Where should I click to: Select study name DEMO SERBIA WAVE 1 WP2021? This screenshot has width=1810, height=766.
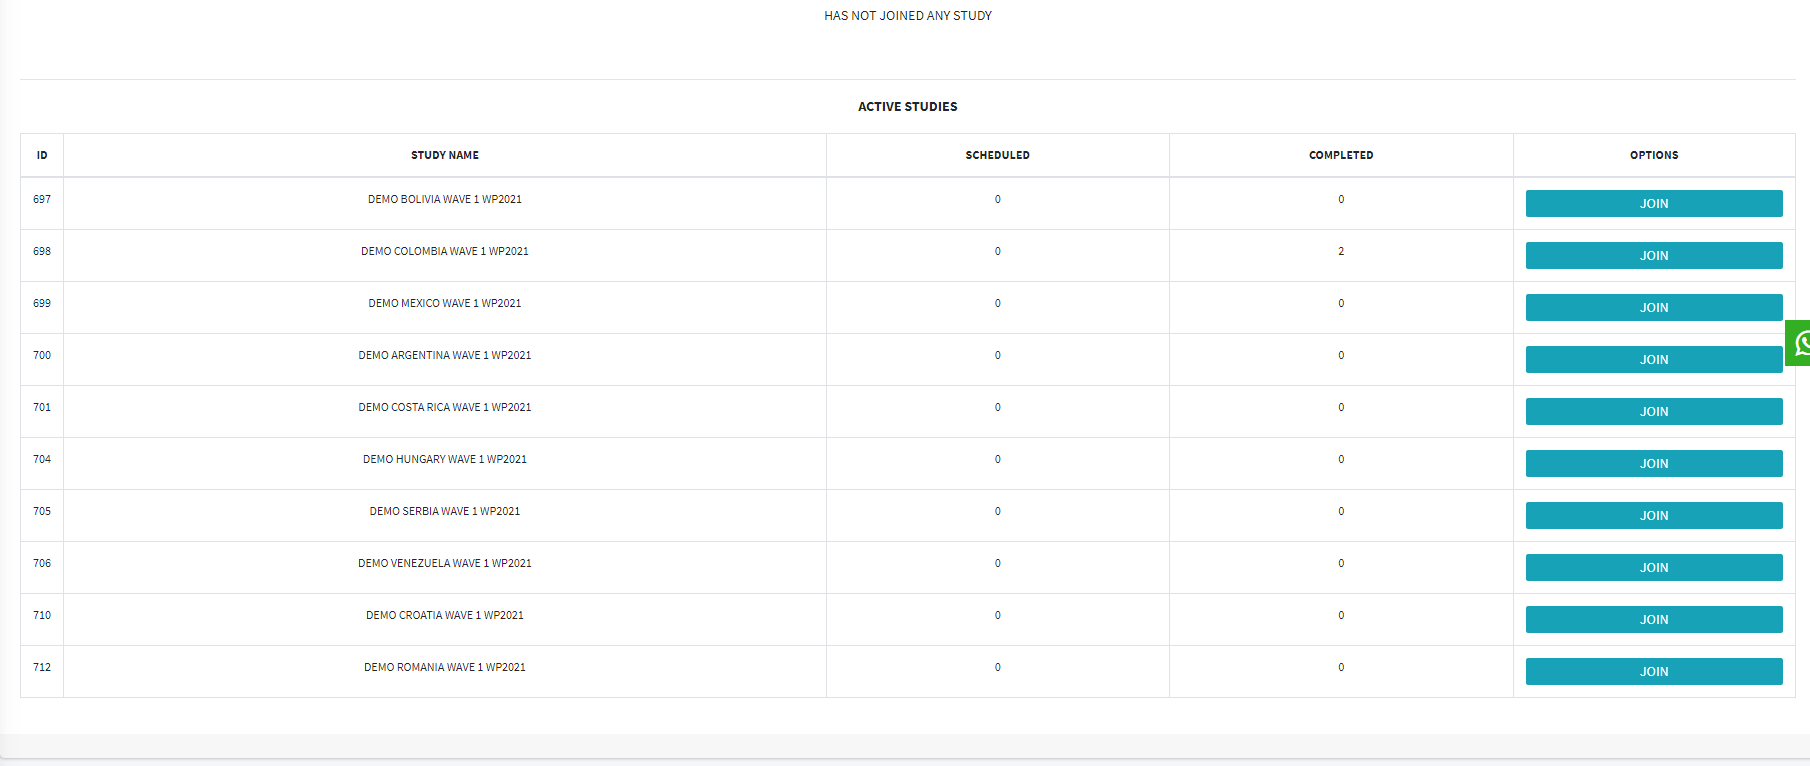coord(445,511)
